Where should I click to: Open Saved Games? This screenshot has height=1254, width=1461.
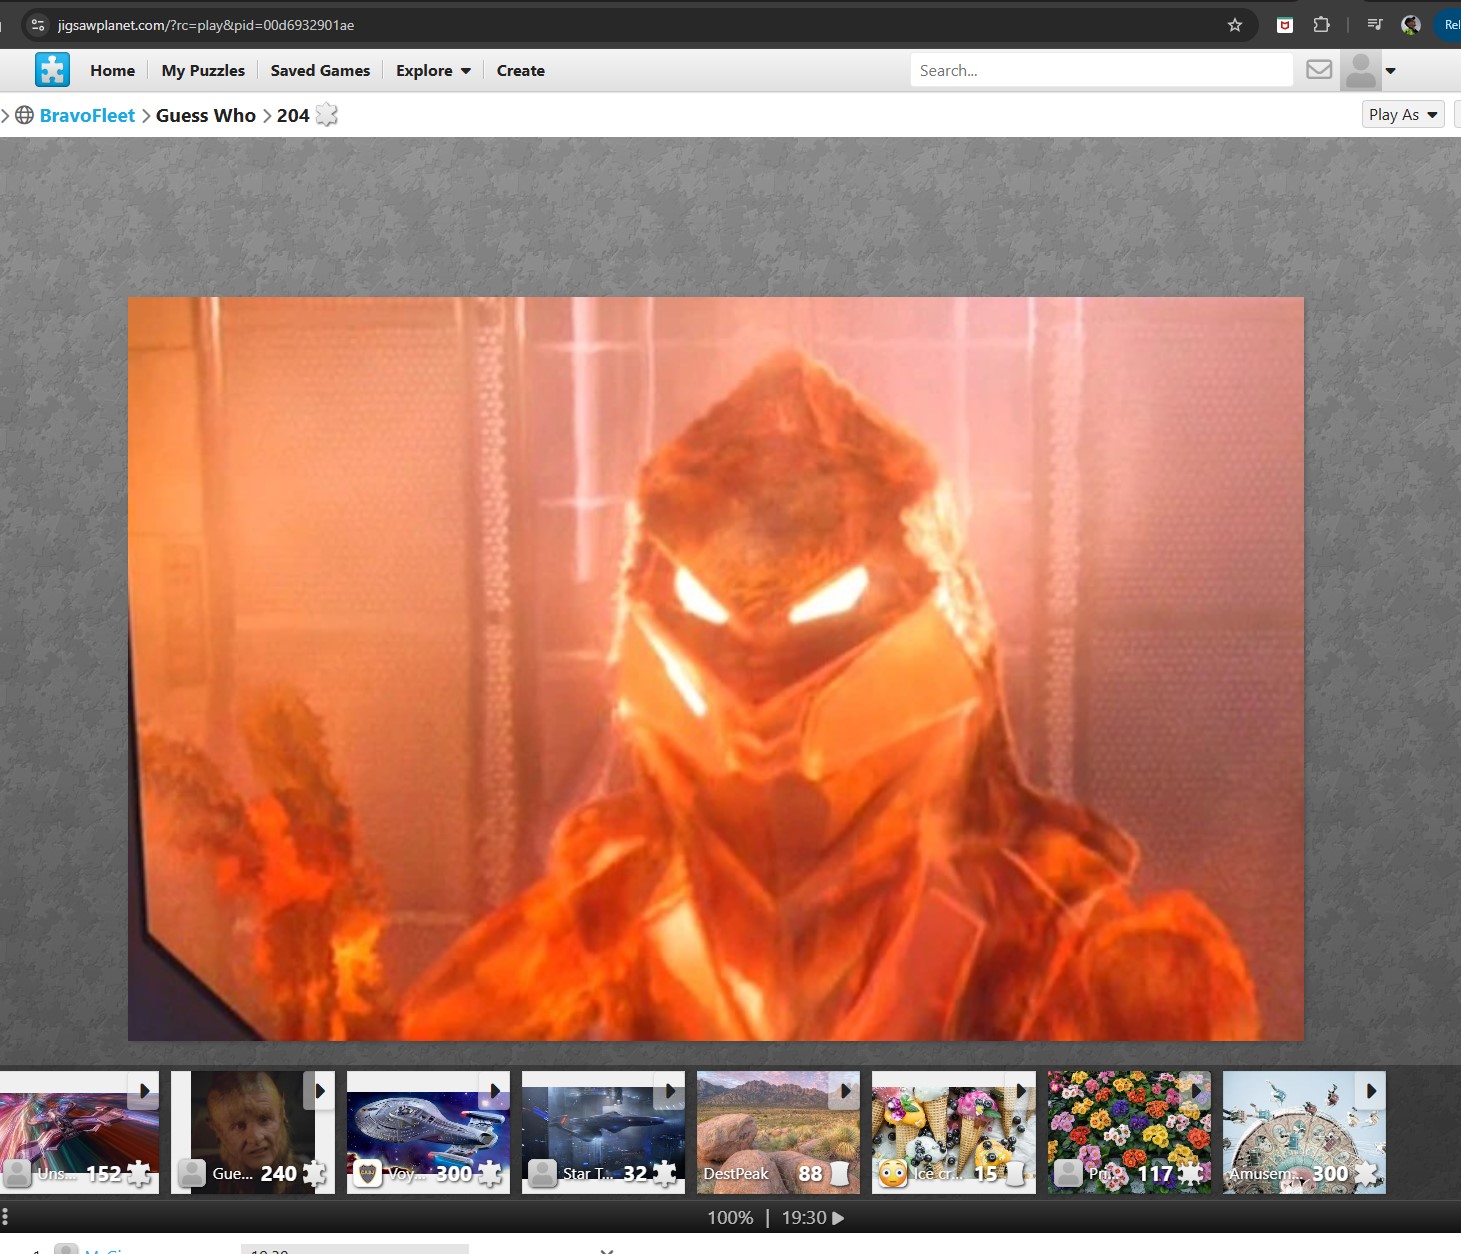pyautogui.click(x=320, y=71)
